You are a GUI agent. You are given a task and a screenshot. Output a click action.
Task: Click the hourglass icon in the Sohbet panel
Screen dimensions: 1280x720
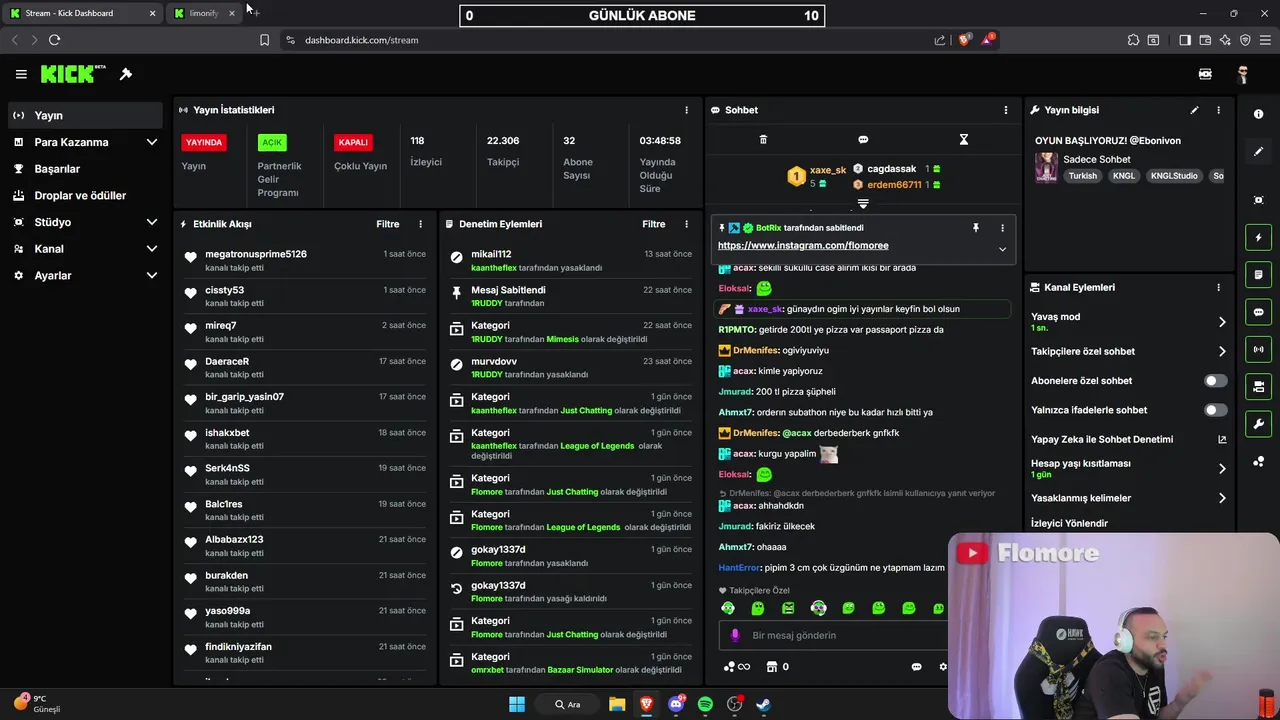coord(964,140)
